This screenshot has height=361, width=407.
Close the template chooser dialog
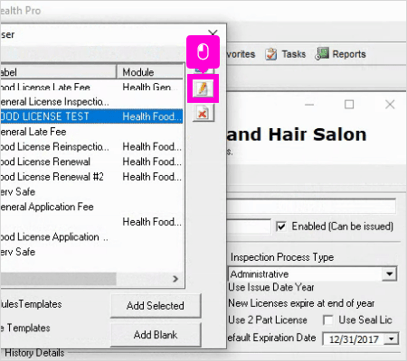[213, 33]
